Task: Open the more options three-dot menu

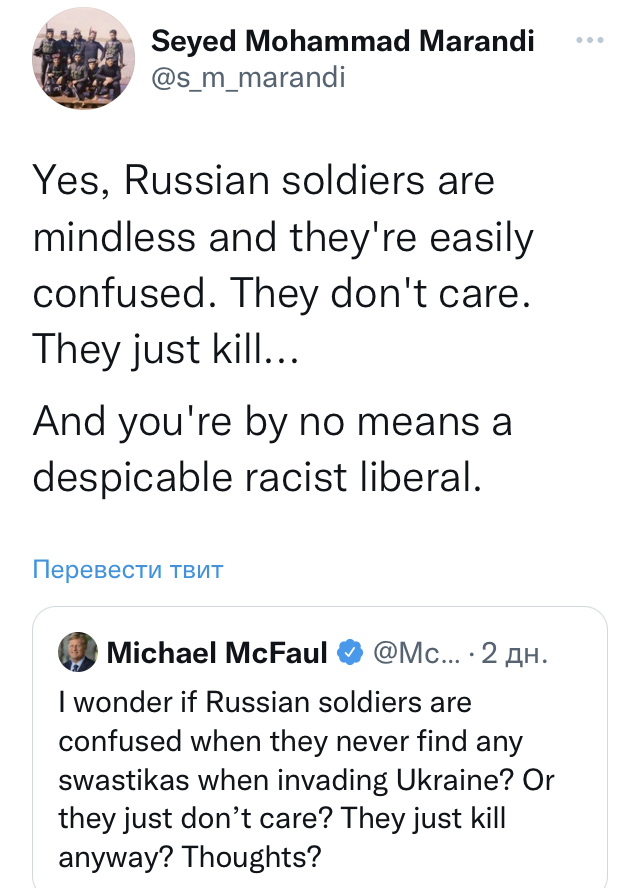Action: coord(591,40)
